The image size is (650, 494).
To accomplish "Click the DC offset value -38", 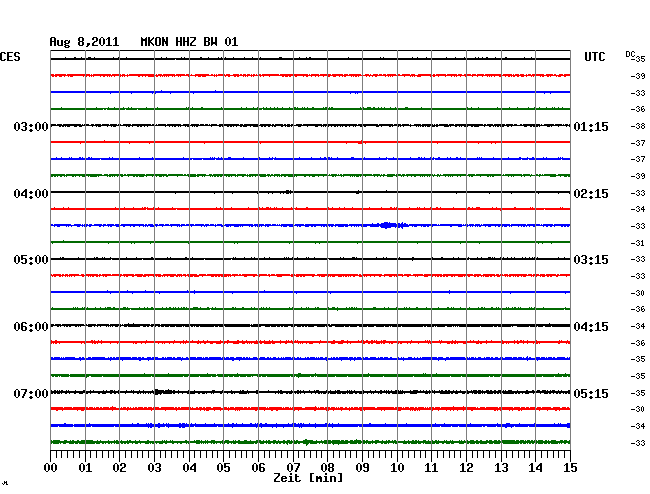I will point(638,126).
